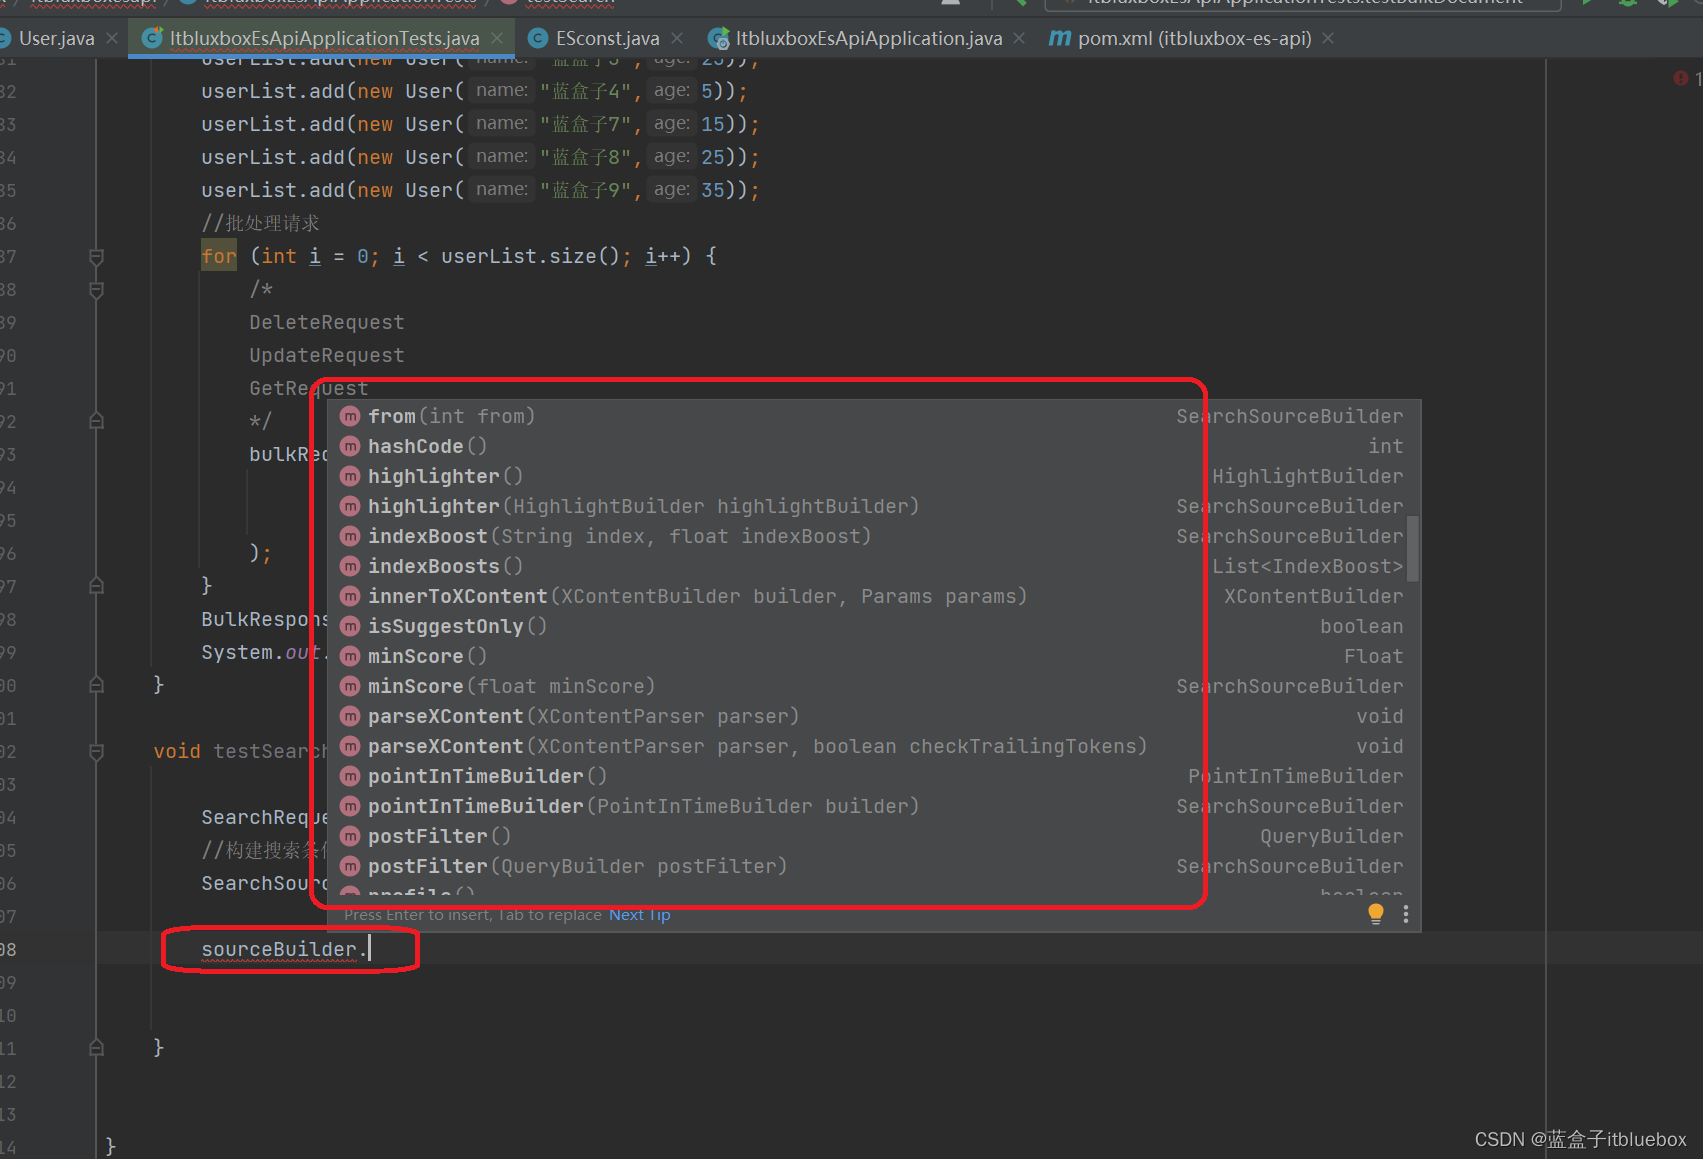The height and width of the screenshot is (1159, 1703).
Task: Click the lightbulb icon in completion popup
Action: pyautogui.click(x=1376, y=914)
